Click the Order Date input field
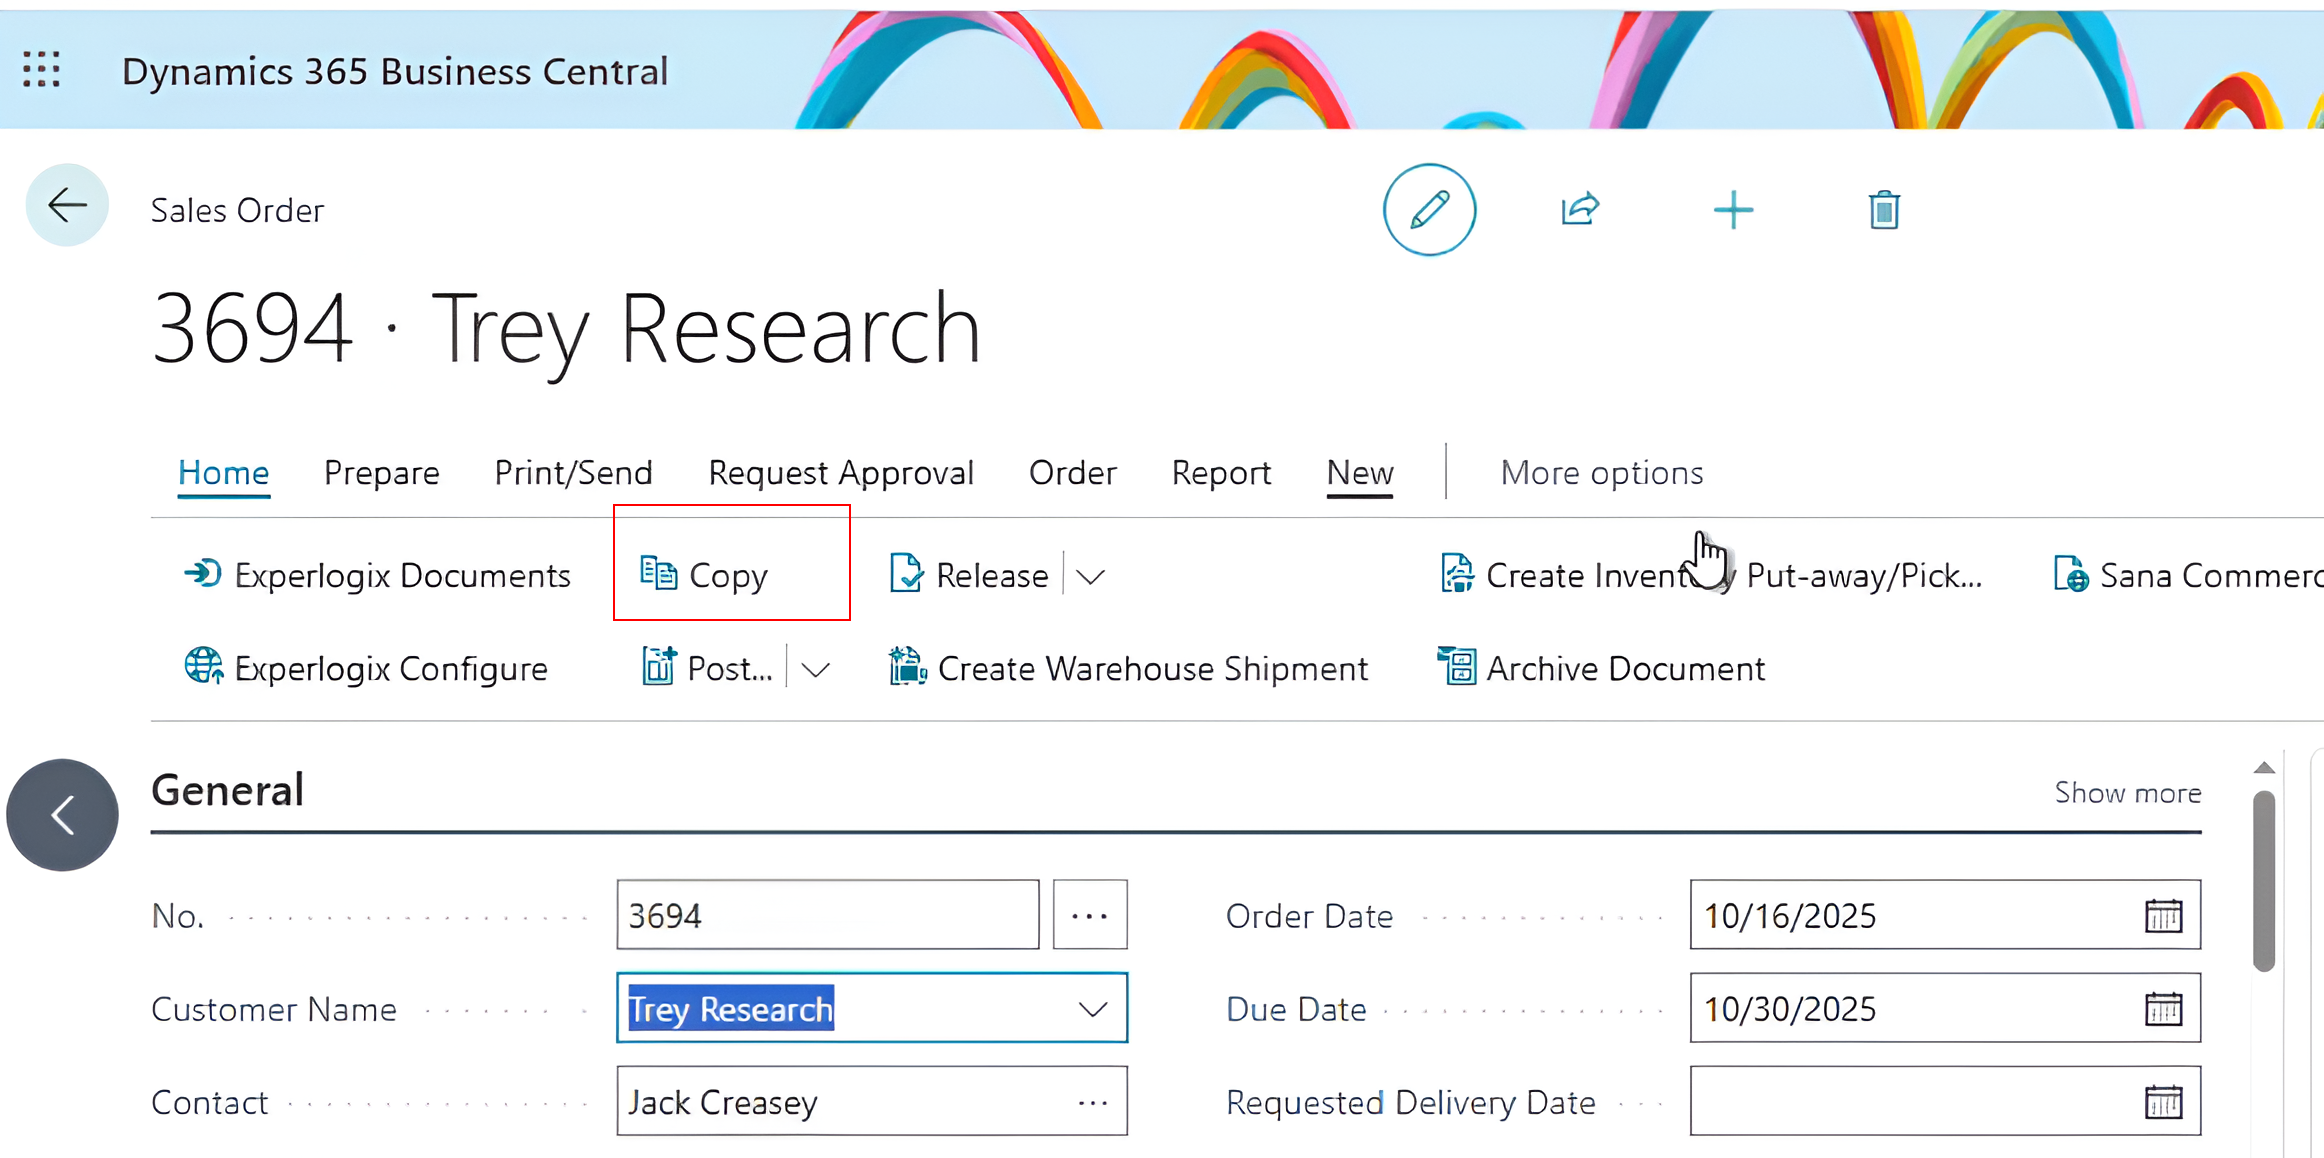This screenshot has width=2324, height=1158. [x=1945, y=915]
